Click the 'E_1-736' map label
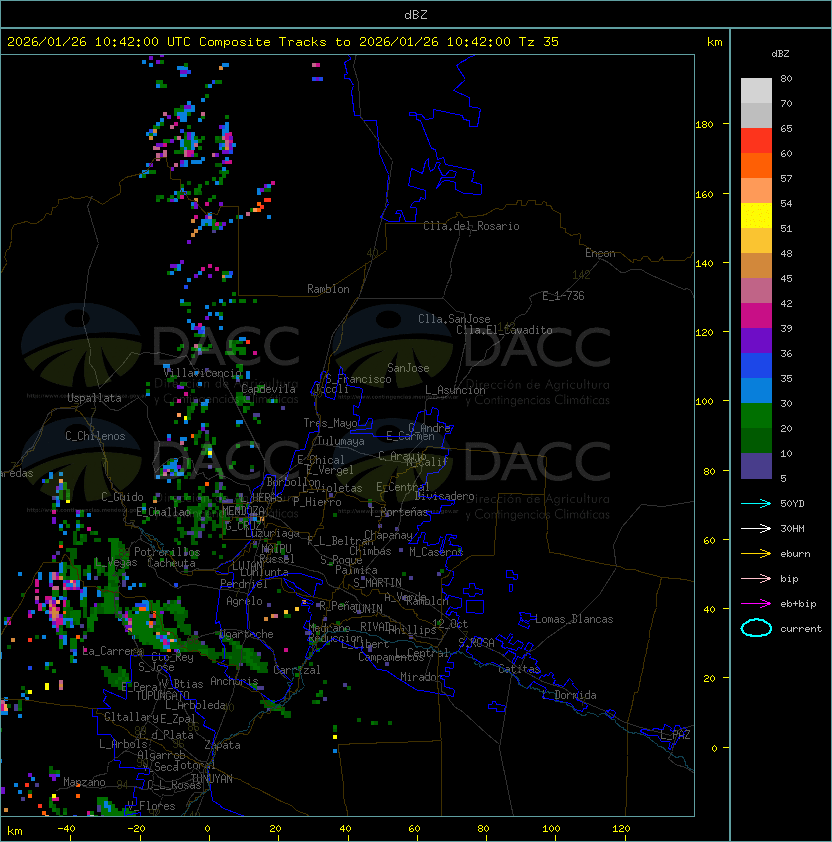Viewport: 832px width, 842px height. [563, 296]
